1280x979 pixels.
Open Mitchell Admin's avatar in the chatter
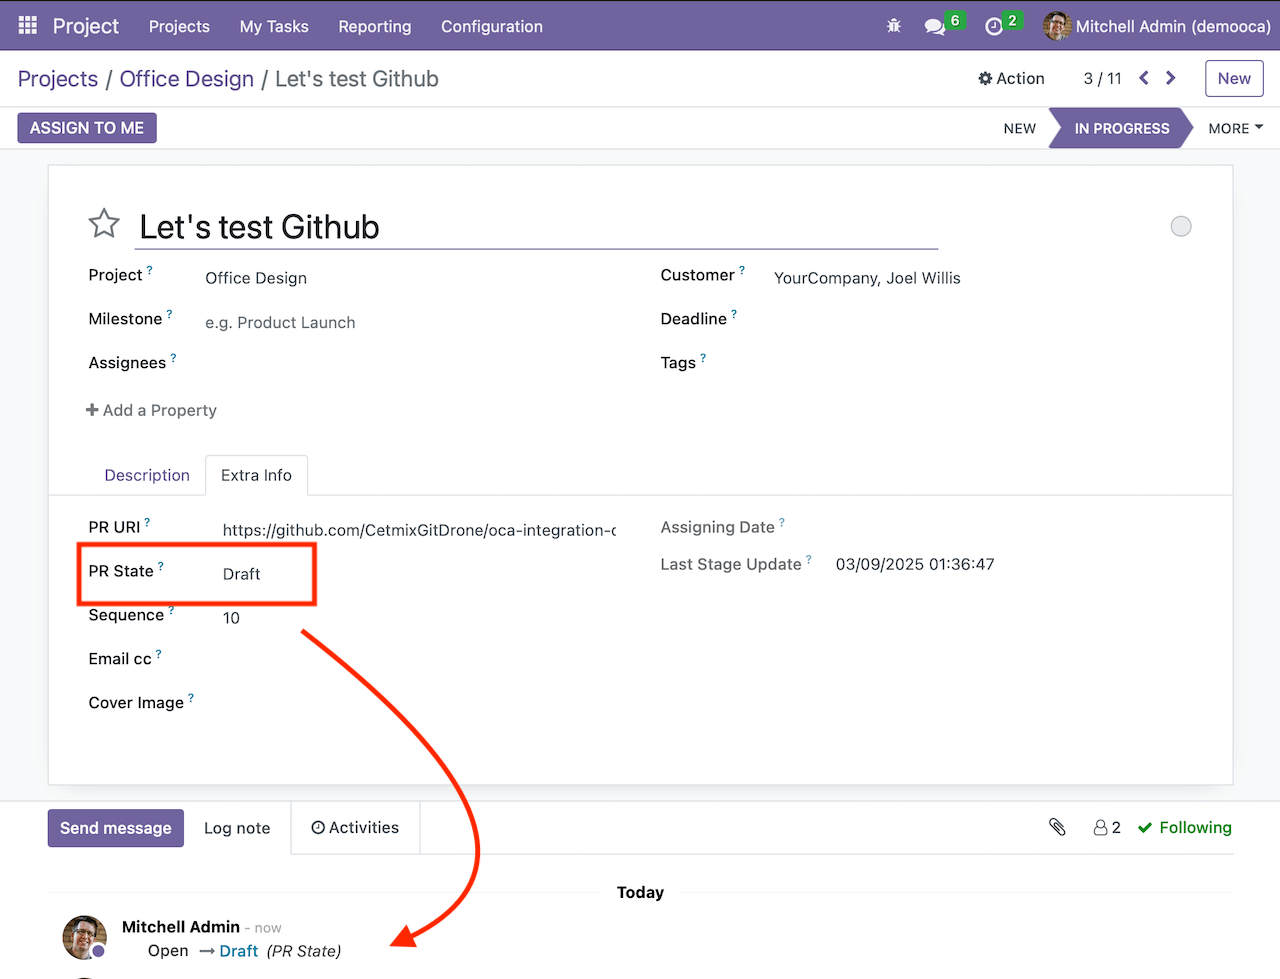[84, 937]
